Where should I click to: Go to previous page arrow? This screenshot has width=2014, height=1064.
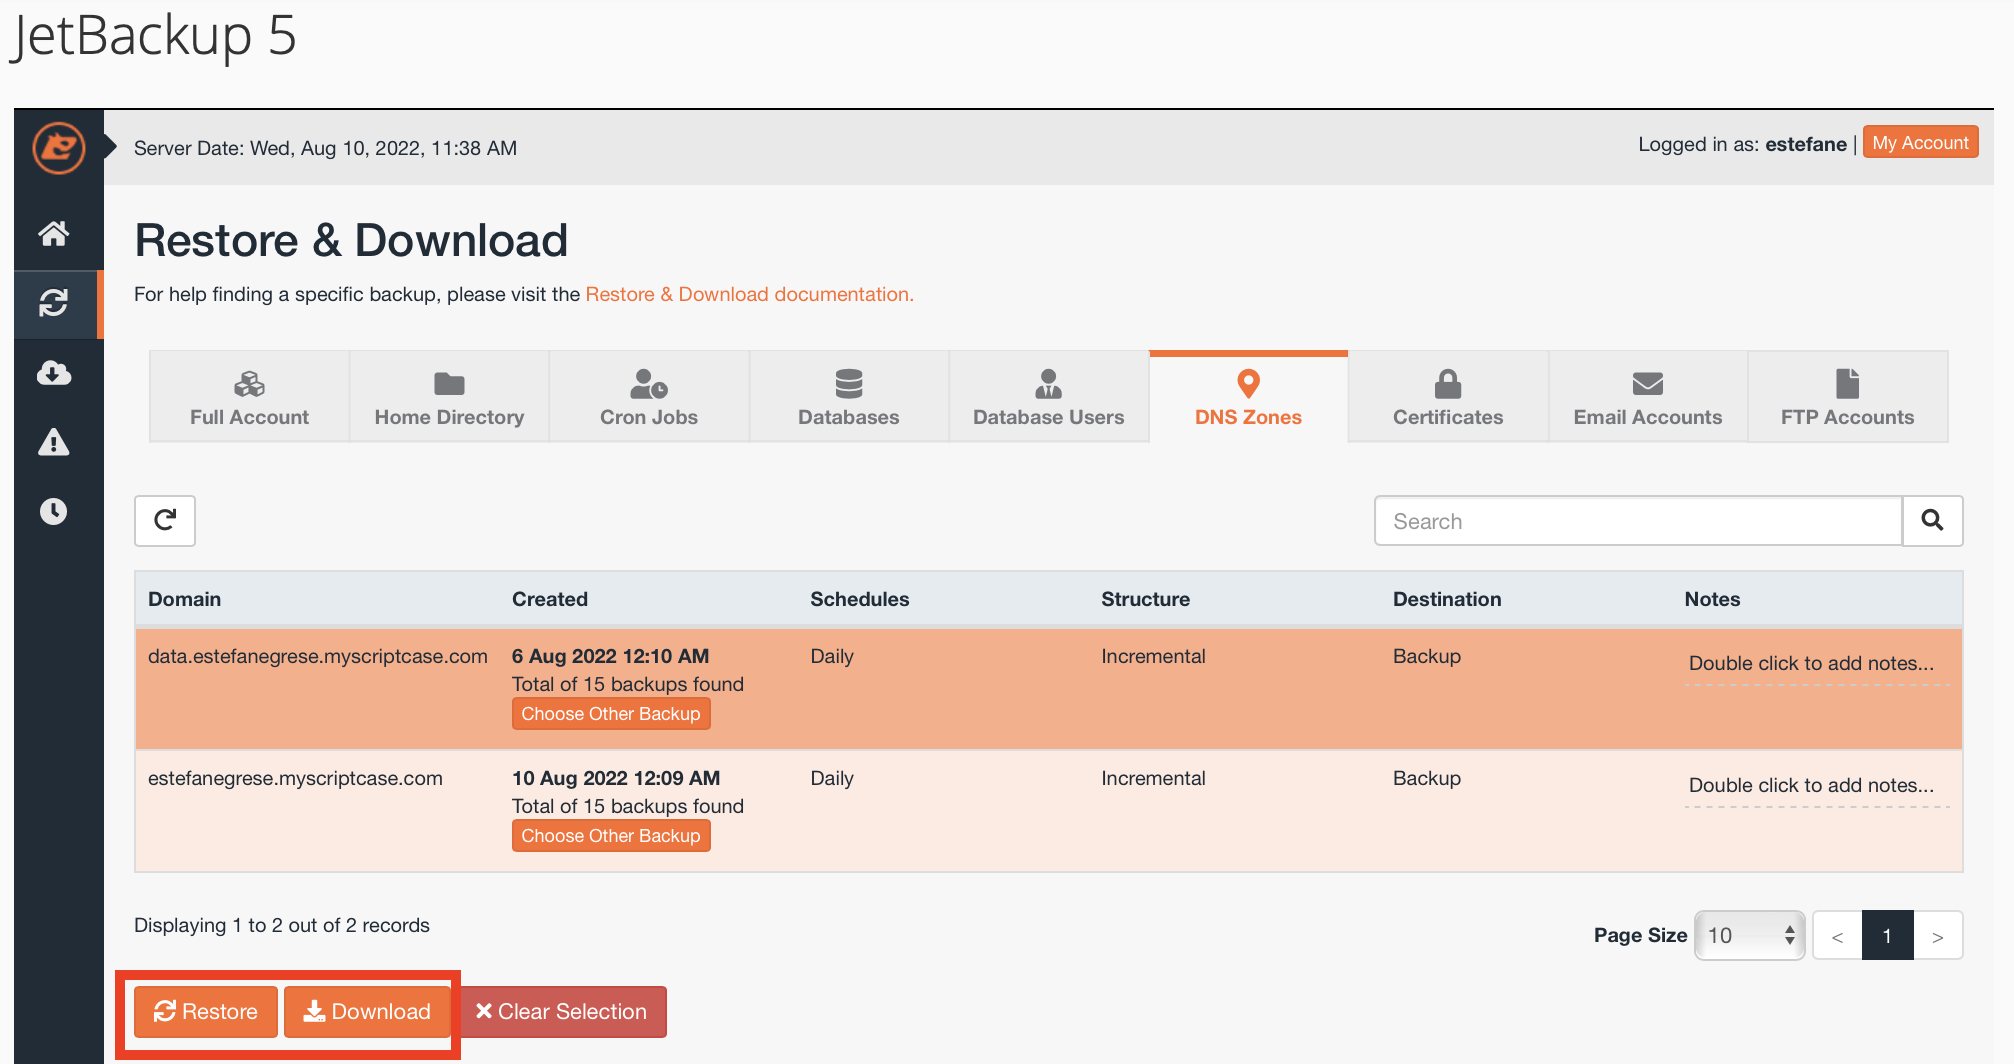tap(1837, 936)
